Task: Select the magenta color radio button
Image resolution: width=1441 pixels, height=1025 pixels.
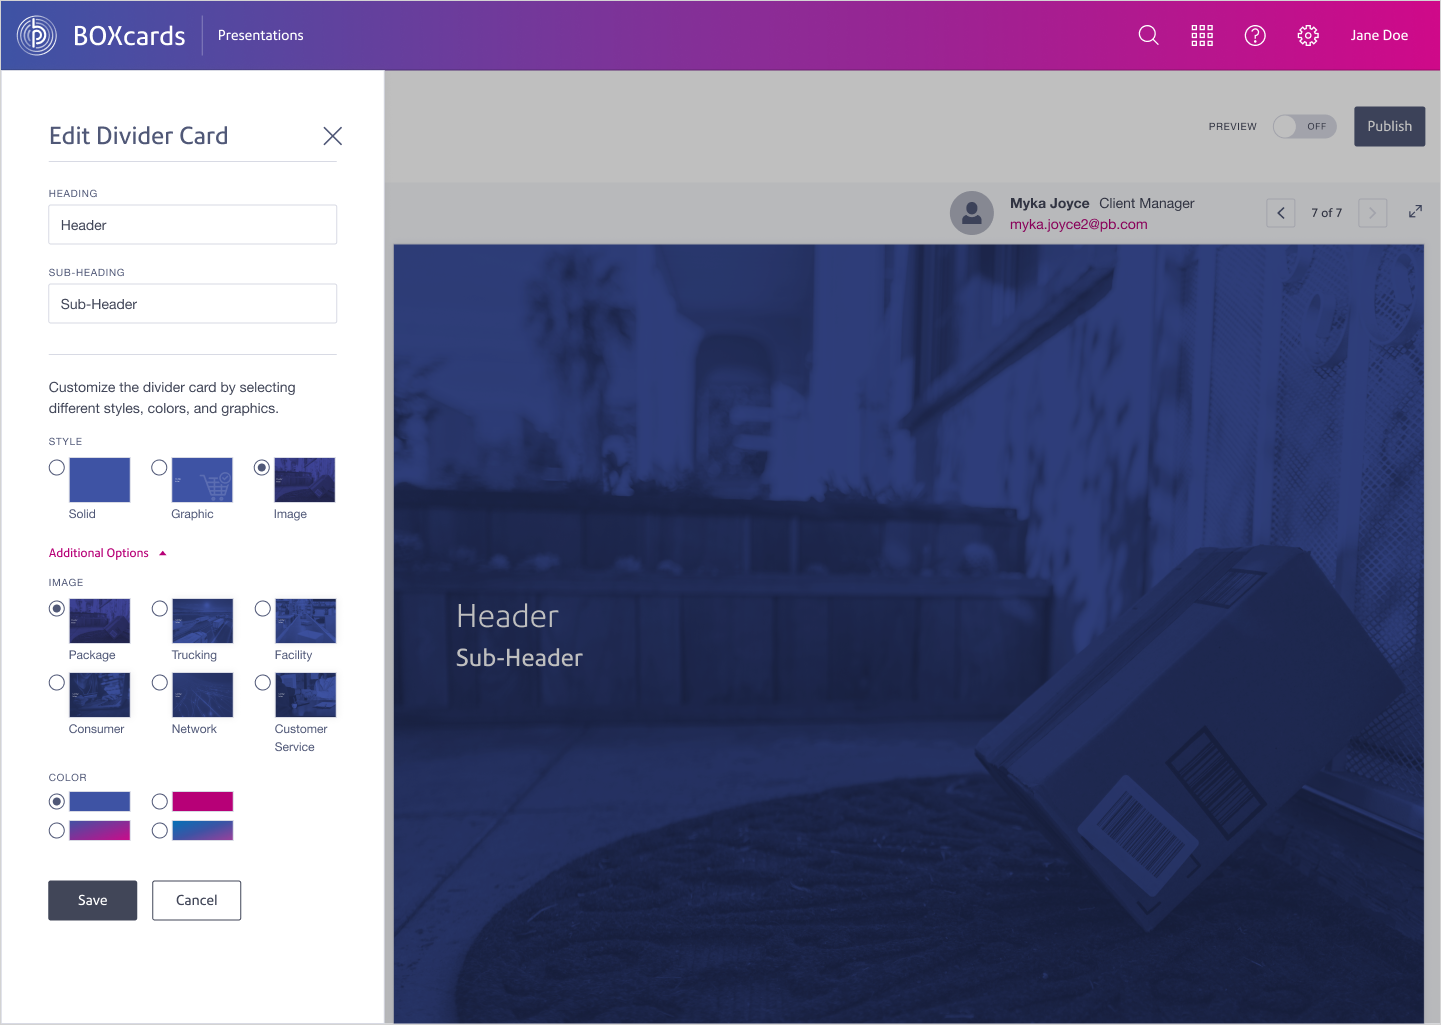Action: click(x=160, y=802)
